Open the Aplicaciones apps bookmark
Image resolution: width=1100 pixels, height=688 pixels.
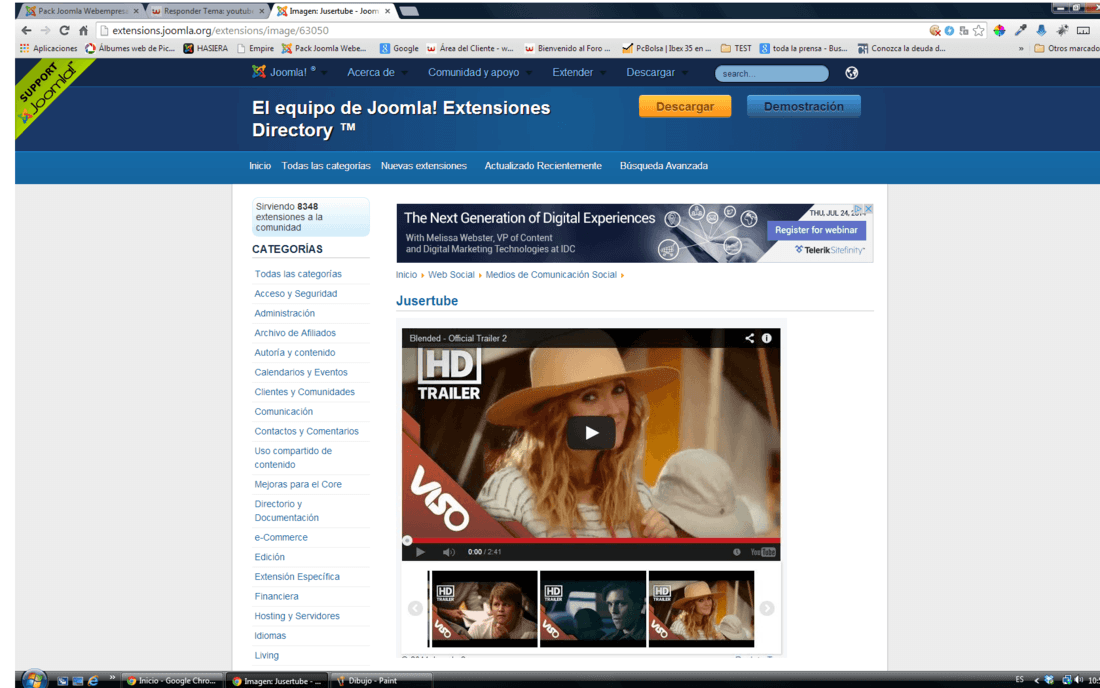pyautogui.click(x=48, y=48)
